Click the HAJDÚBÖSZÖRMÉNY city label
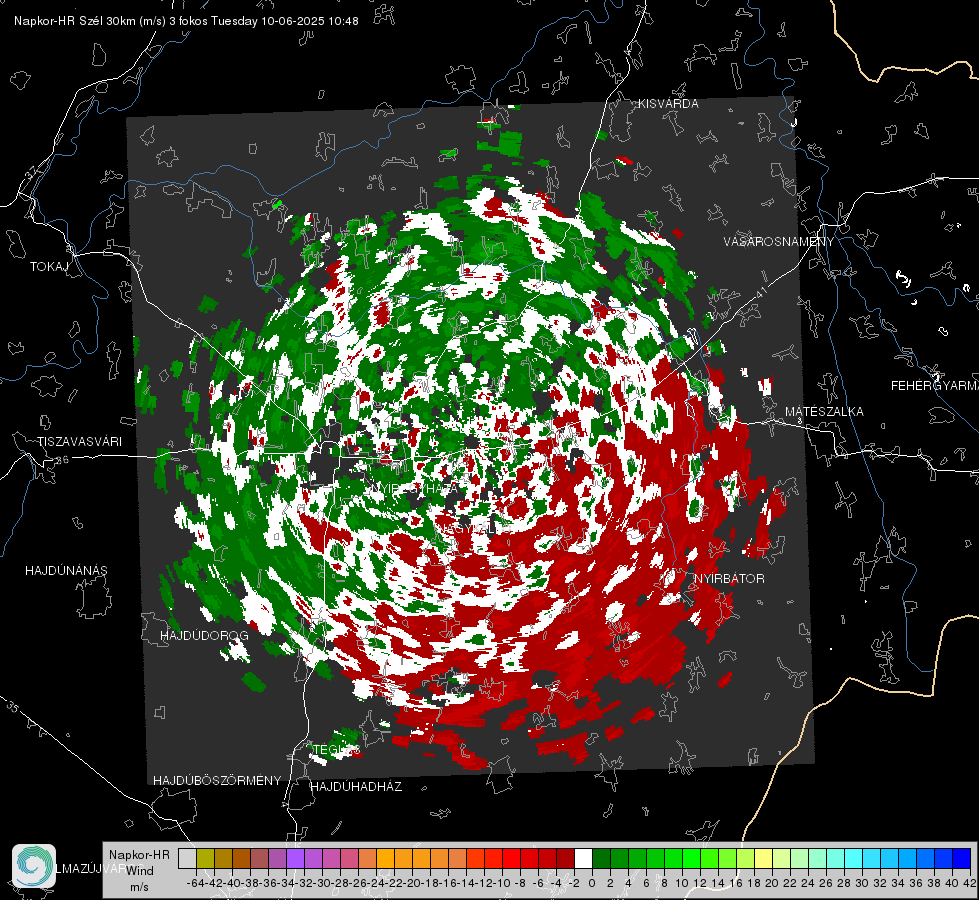This screenshot has width=979, height=900. [217, 781]
